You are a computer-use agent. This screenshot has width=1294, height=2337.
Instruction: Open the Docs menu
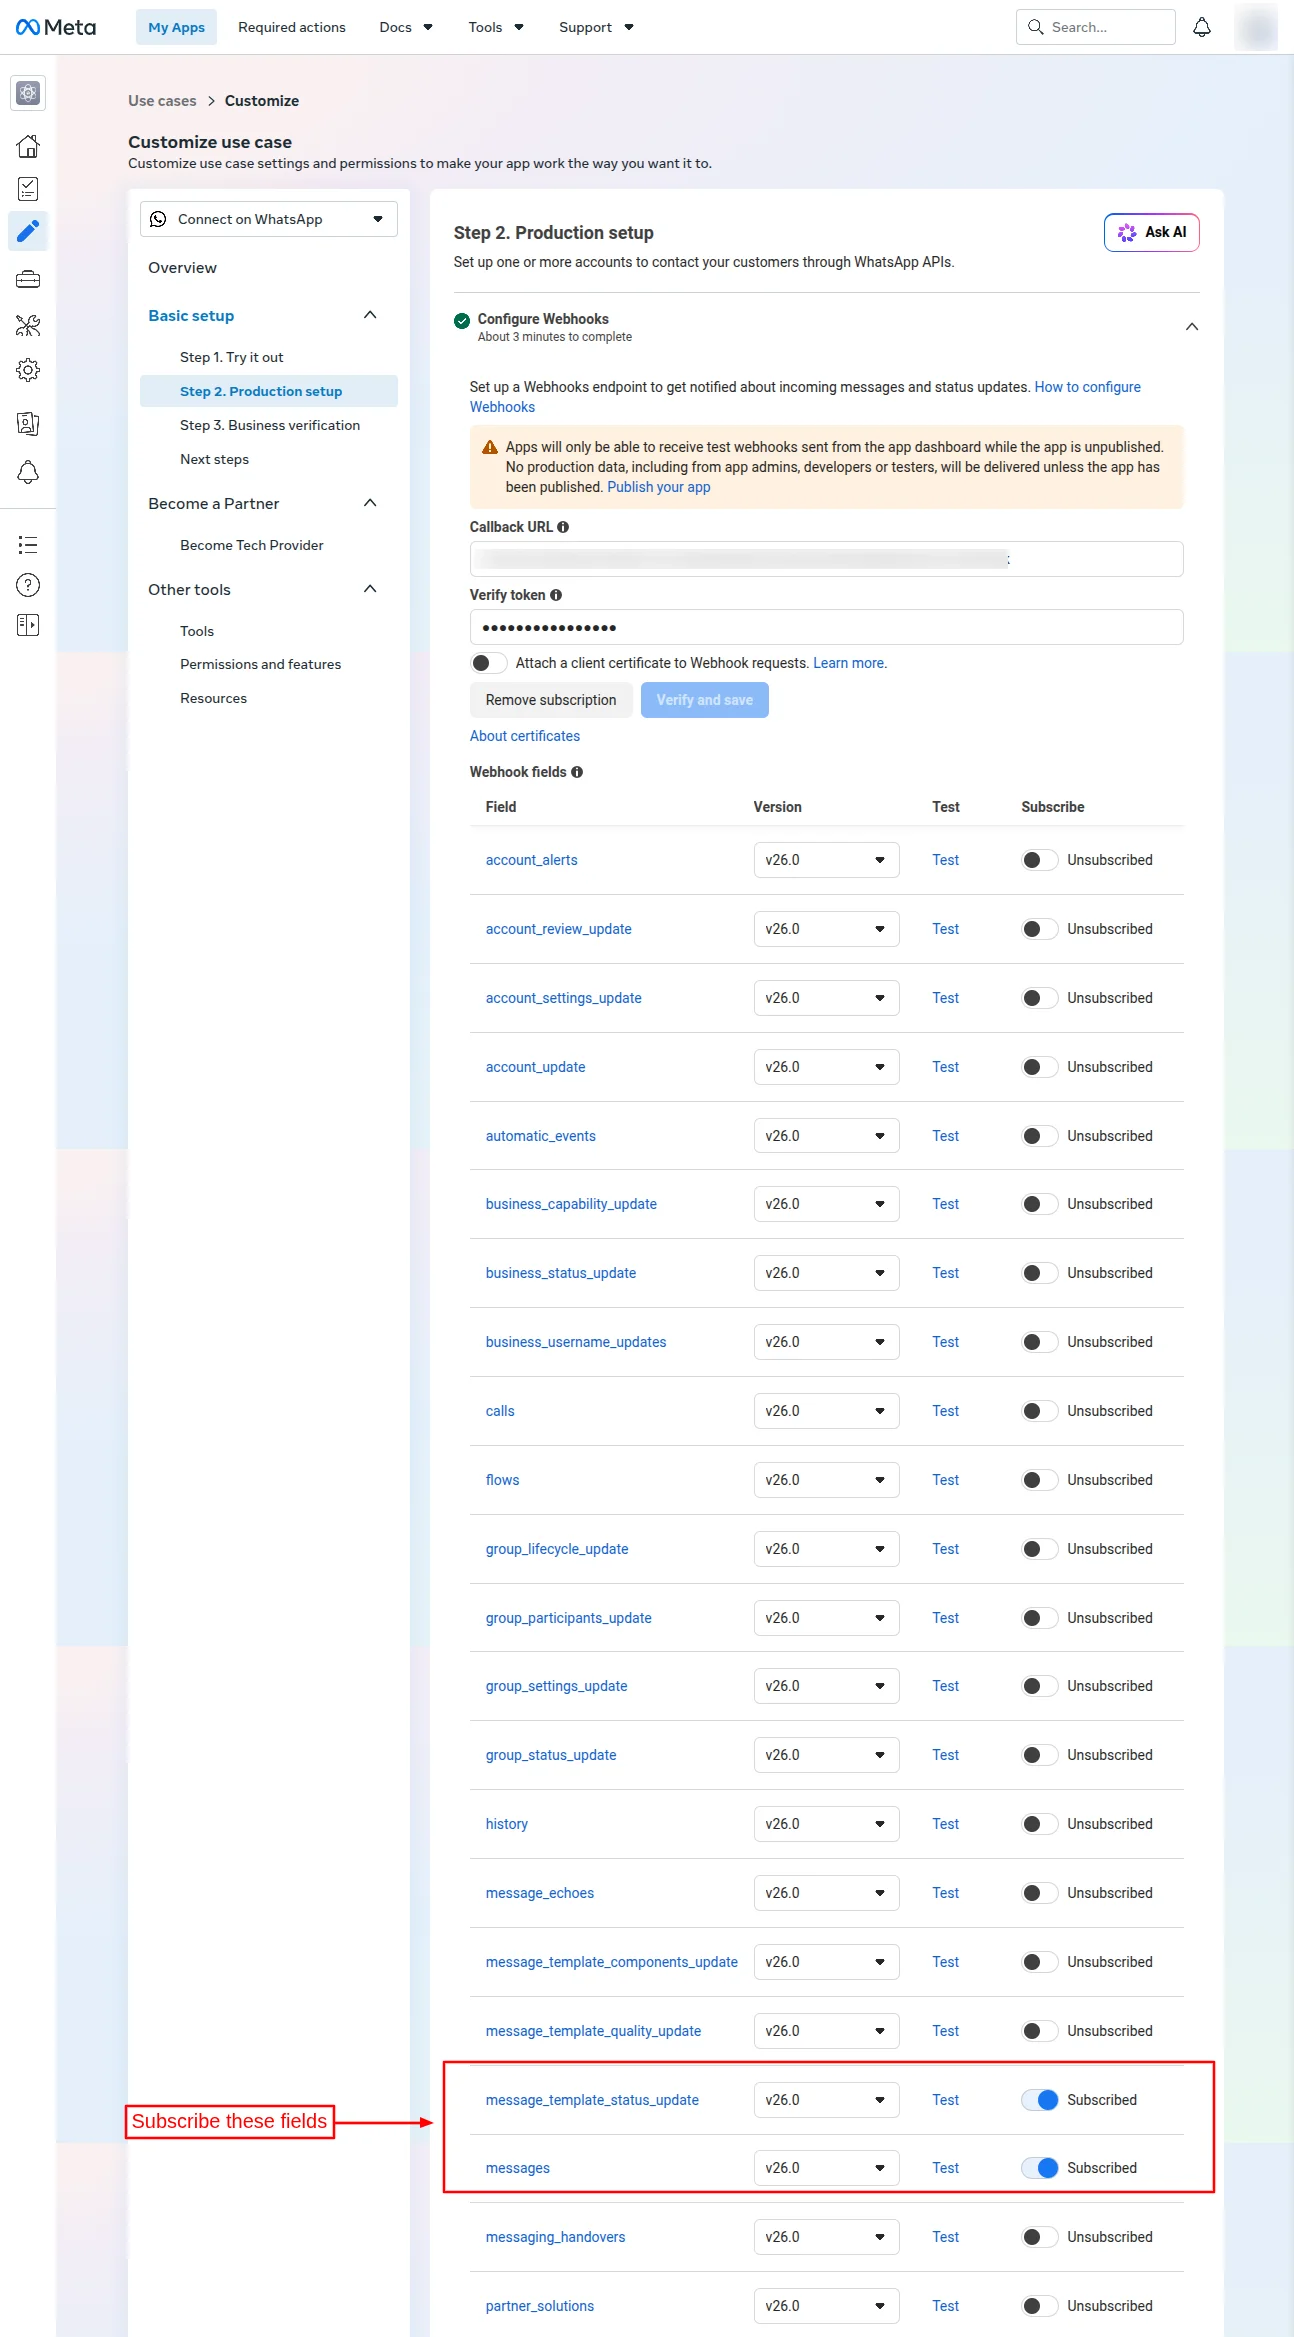pyautogui.click(x=406, y=27)
